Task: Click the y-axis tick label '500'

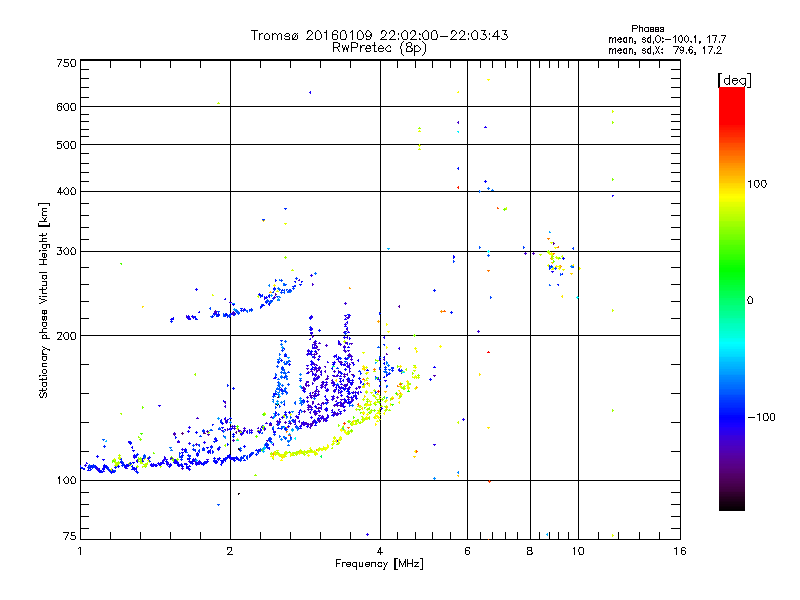Action: tap(66, 145)
